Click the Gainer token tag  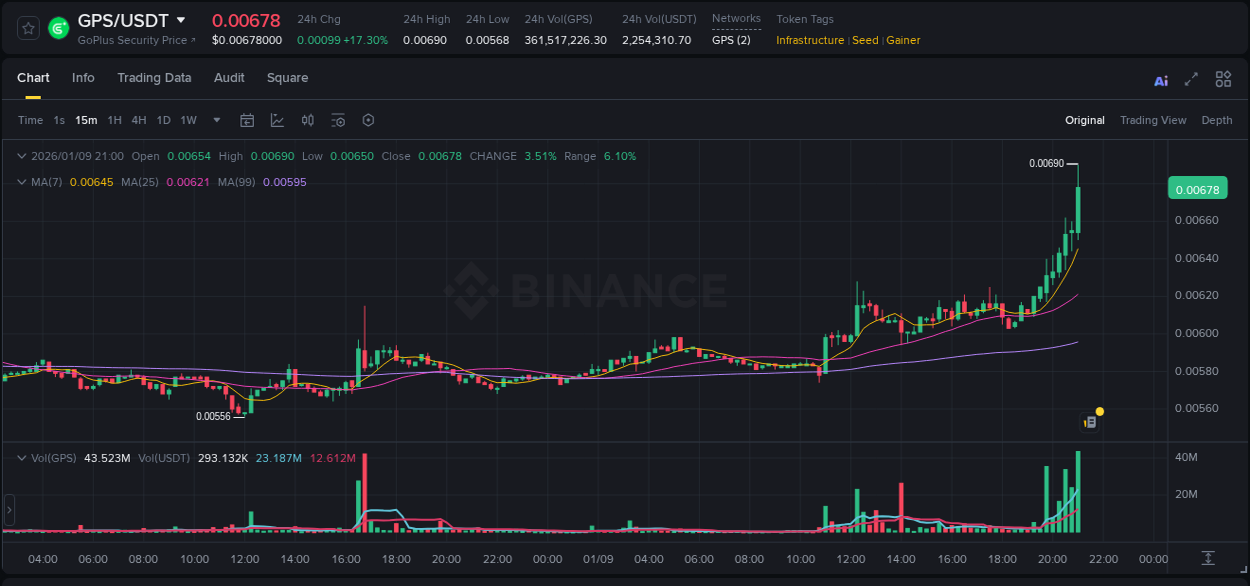point(903,40)
